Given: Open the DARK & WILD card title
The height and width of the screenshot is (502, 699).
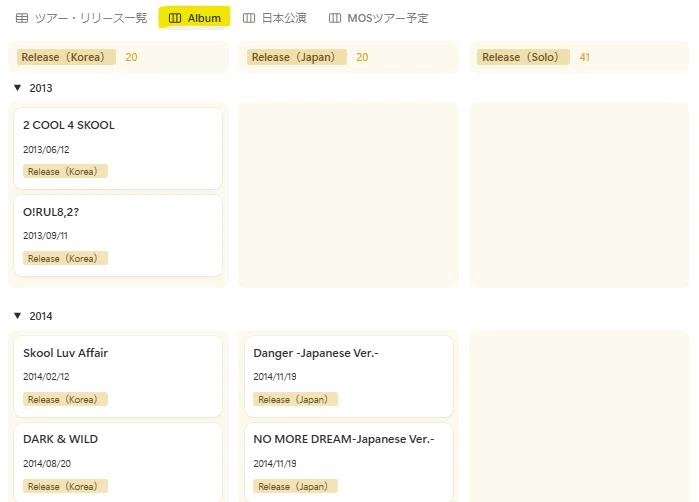Looking at the screenshot, I should (x=61, y=439).
